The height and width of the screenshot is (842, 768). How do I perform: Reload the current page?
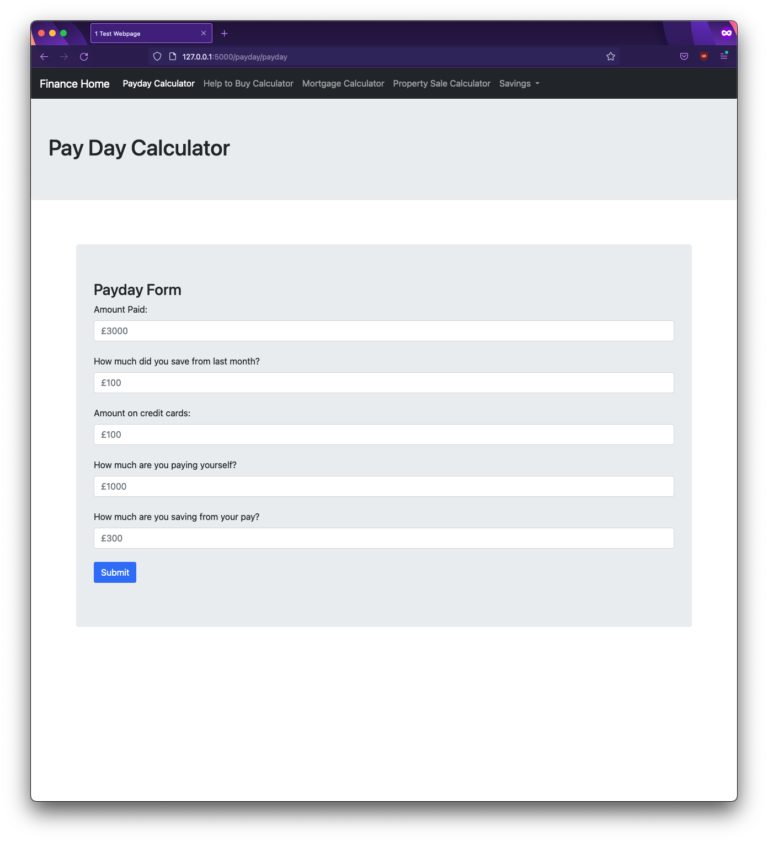(82, 57)
